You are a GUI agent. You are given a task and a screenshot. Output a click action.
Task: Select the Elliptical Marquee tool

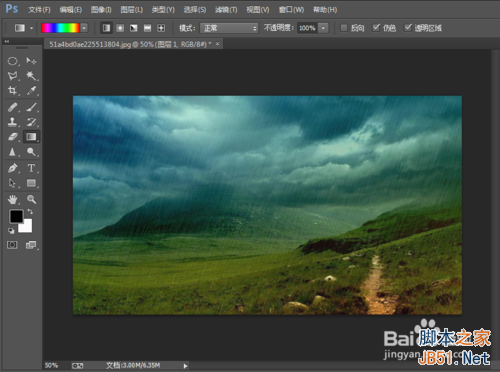(12, 61)
